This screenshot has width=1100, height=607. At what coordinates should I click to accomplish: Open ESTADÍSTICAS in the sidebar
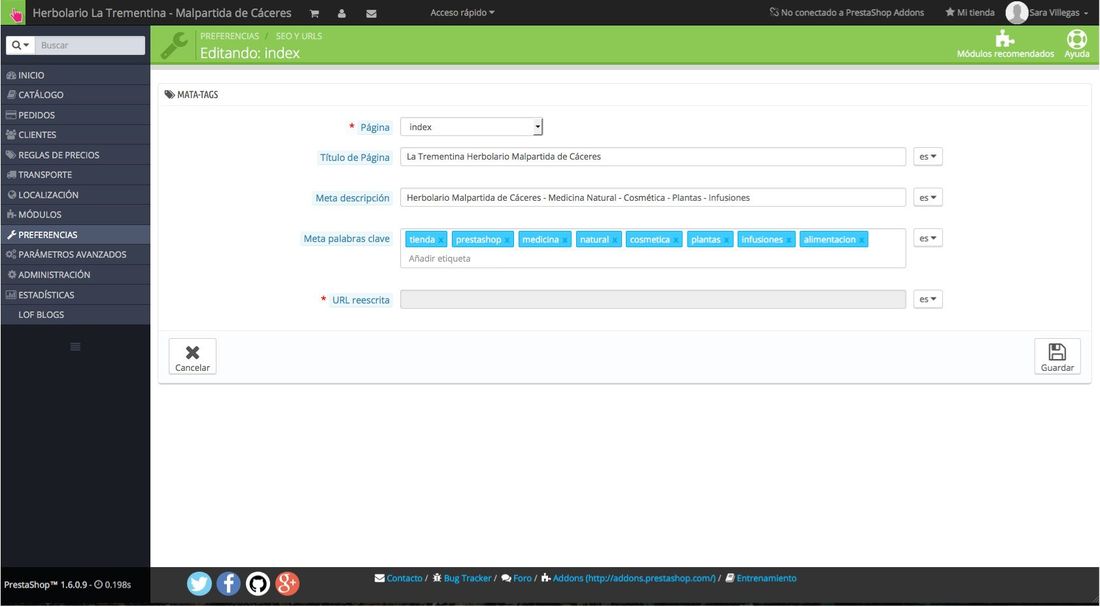click(x=75, y=295)
